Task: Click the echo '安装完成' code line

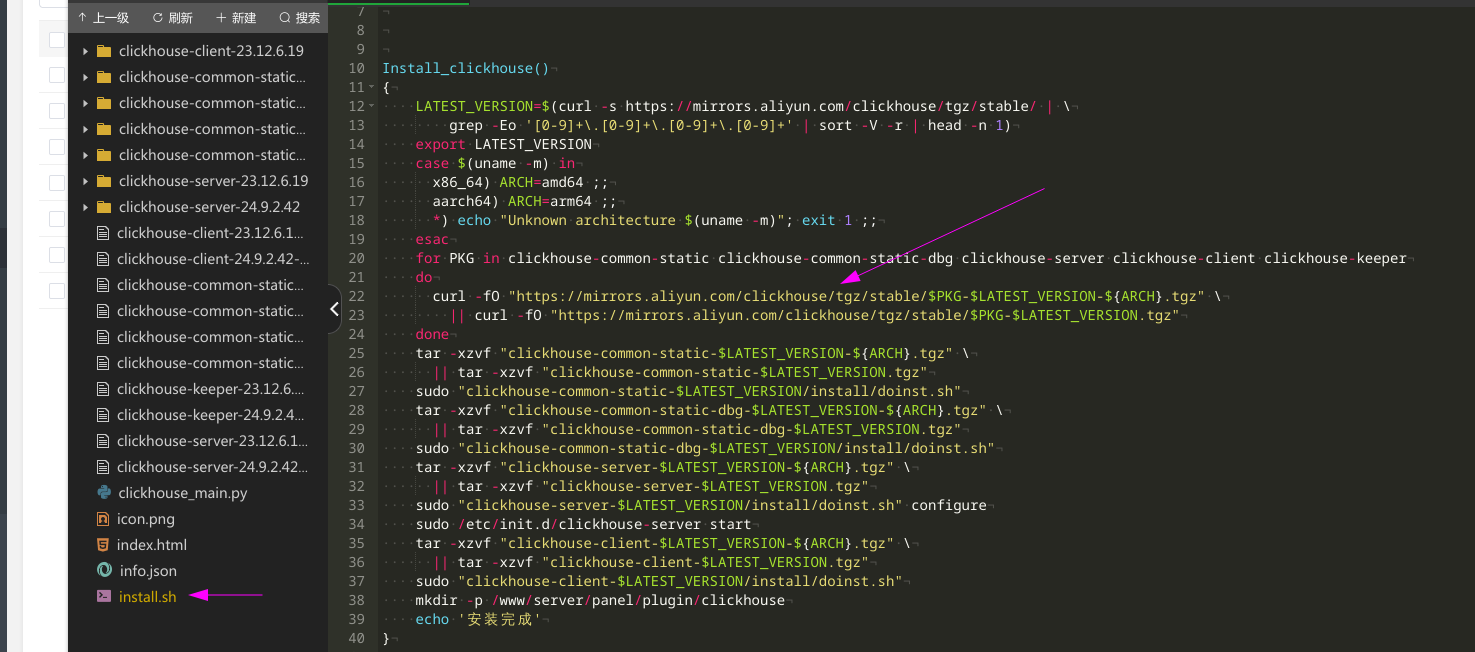Action: [478, 619]
